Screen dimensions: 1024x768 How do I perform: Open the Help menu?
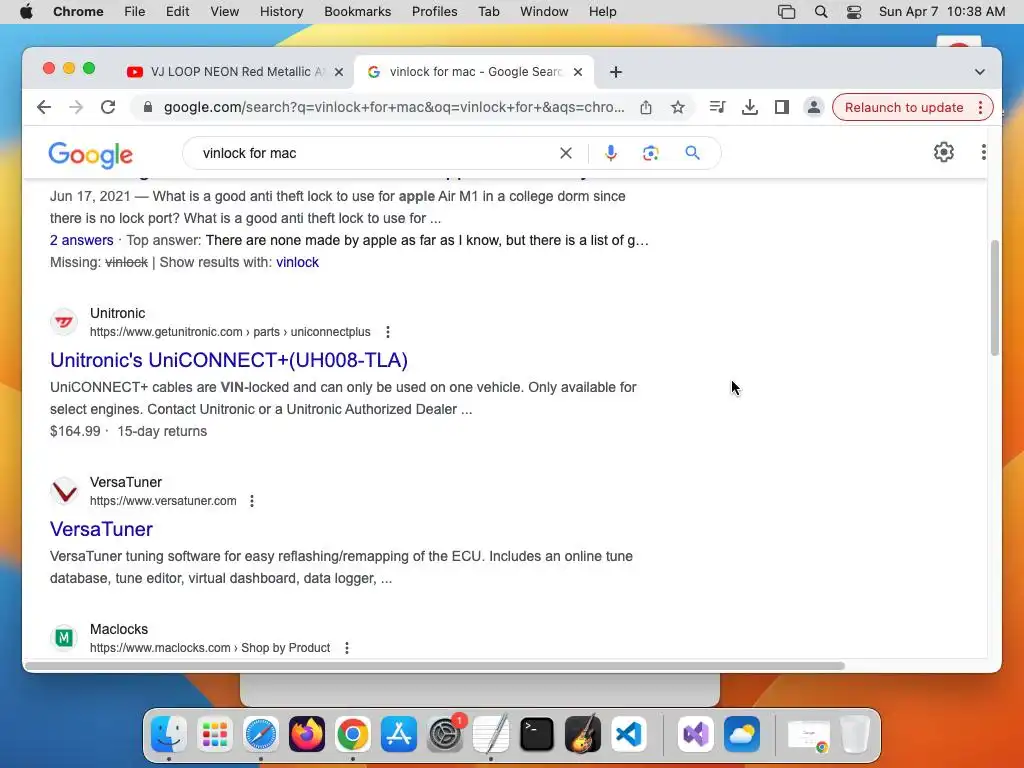602,12
